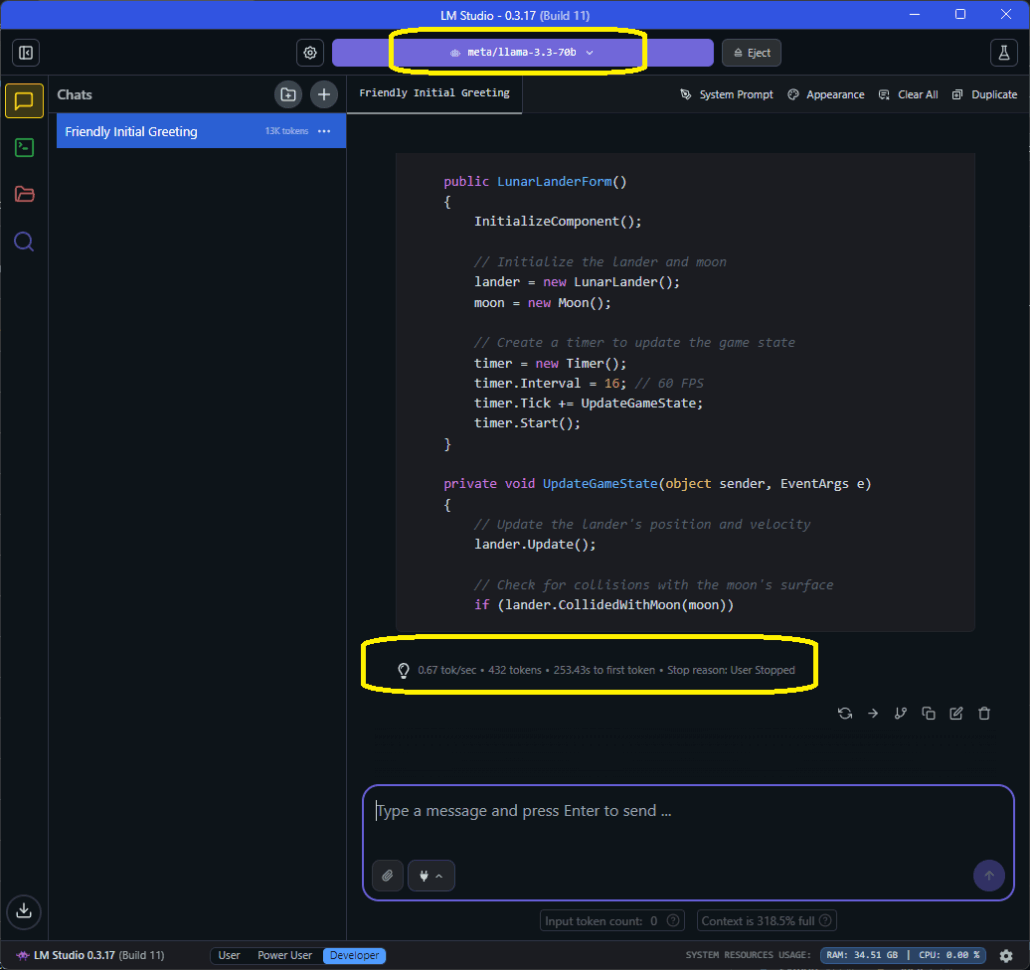
Task: Delete the assistant message
Action: tap(984, 713)
